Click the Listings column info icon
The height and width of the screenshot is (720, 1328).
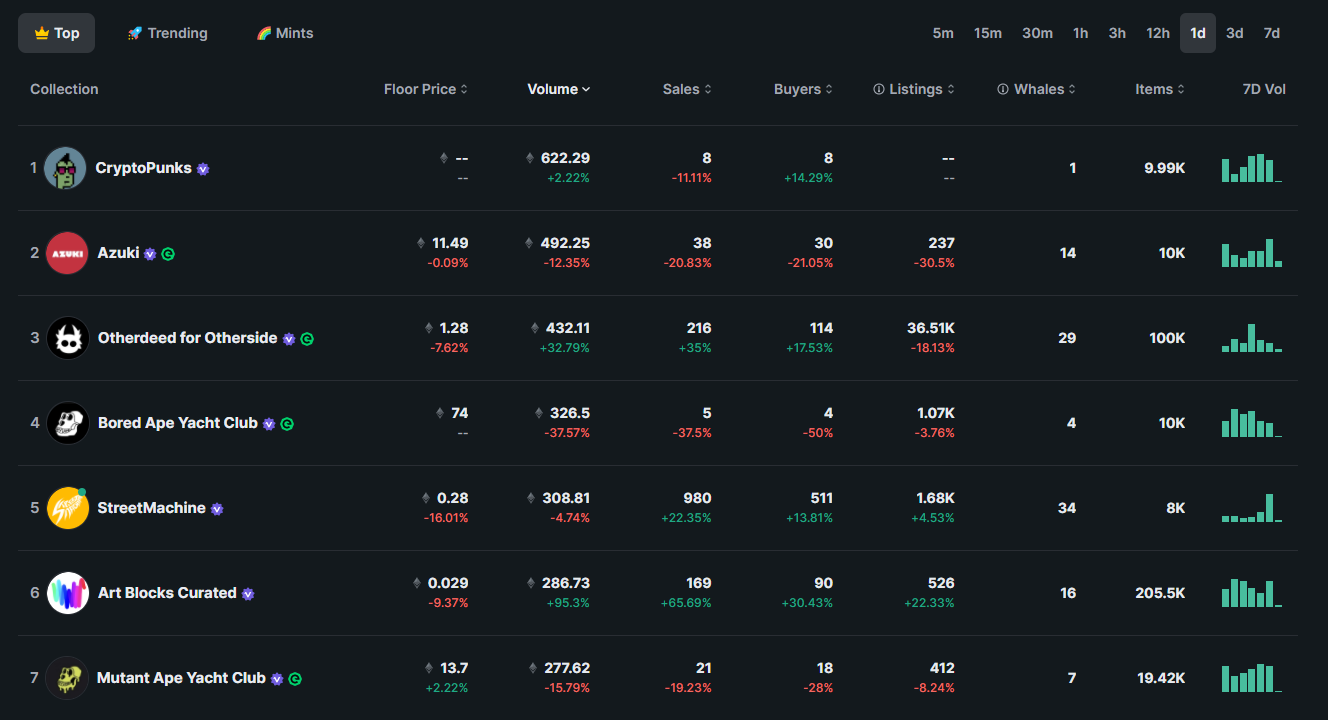point(879,89)
